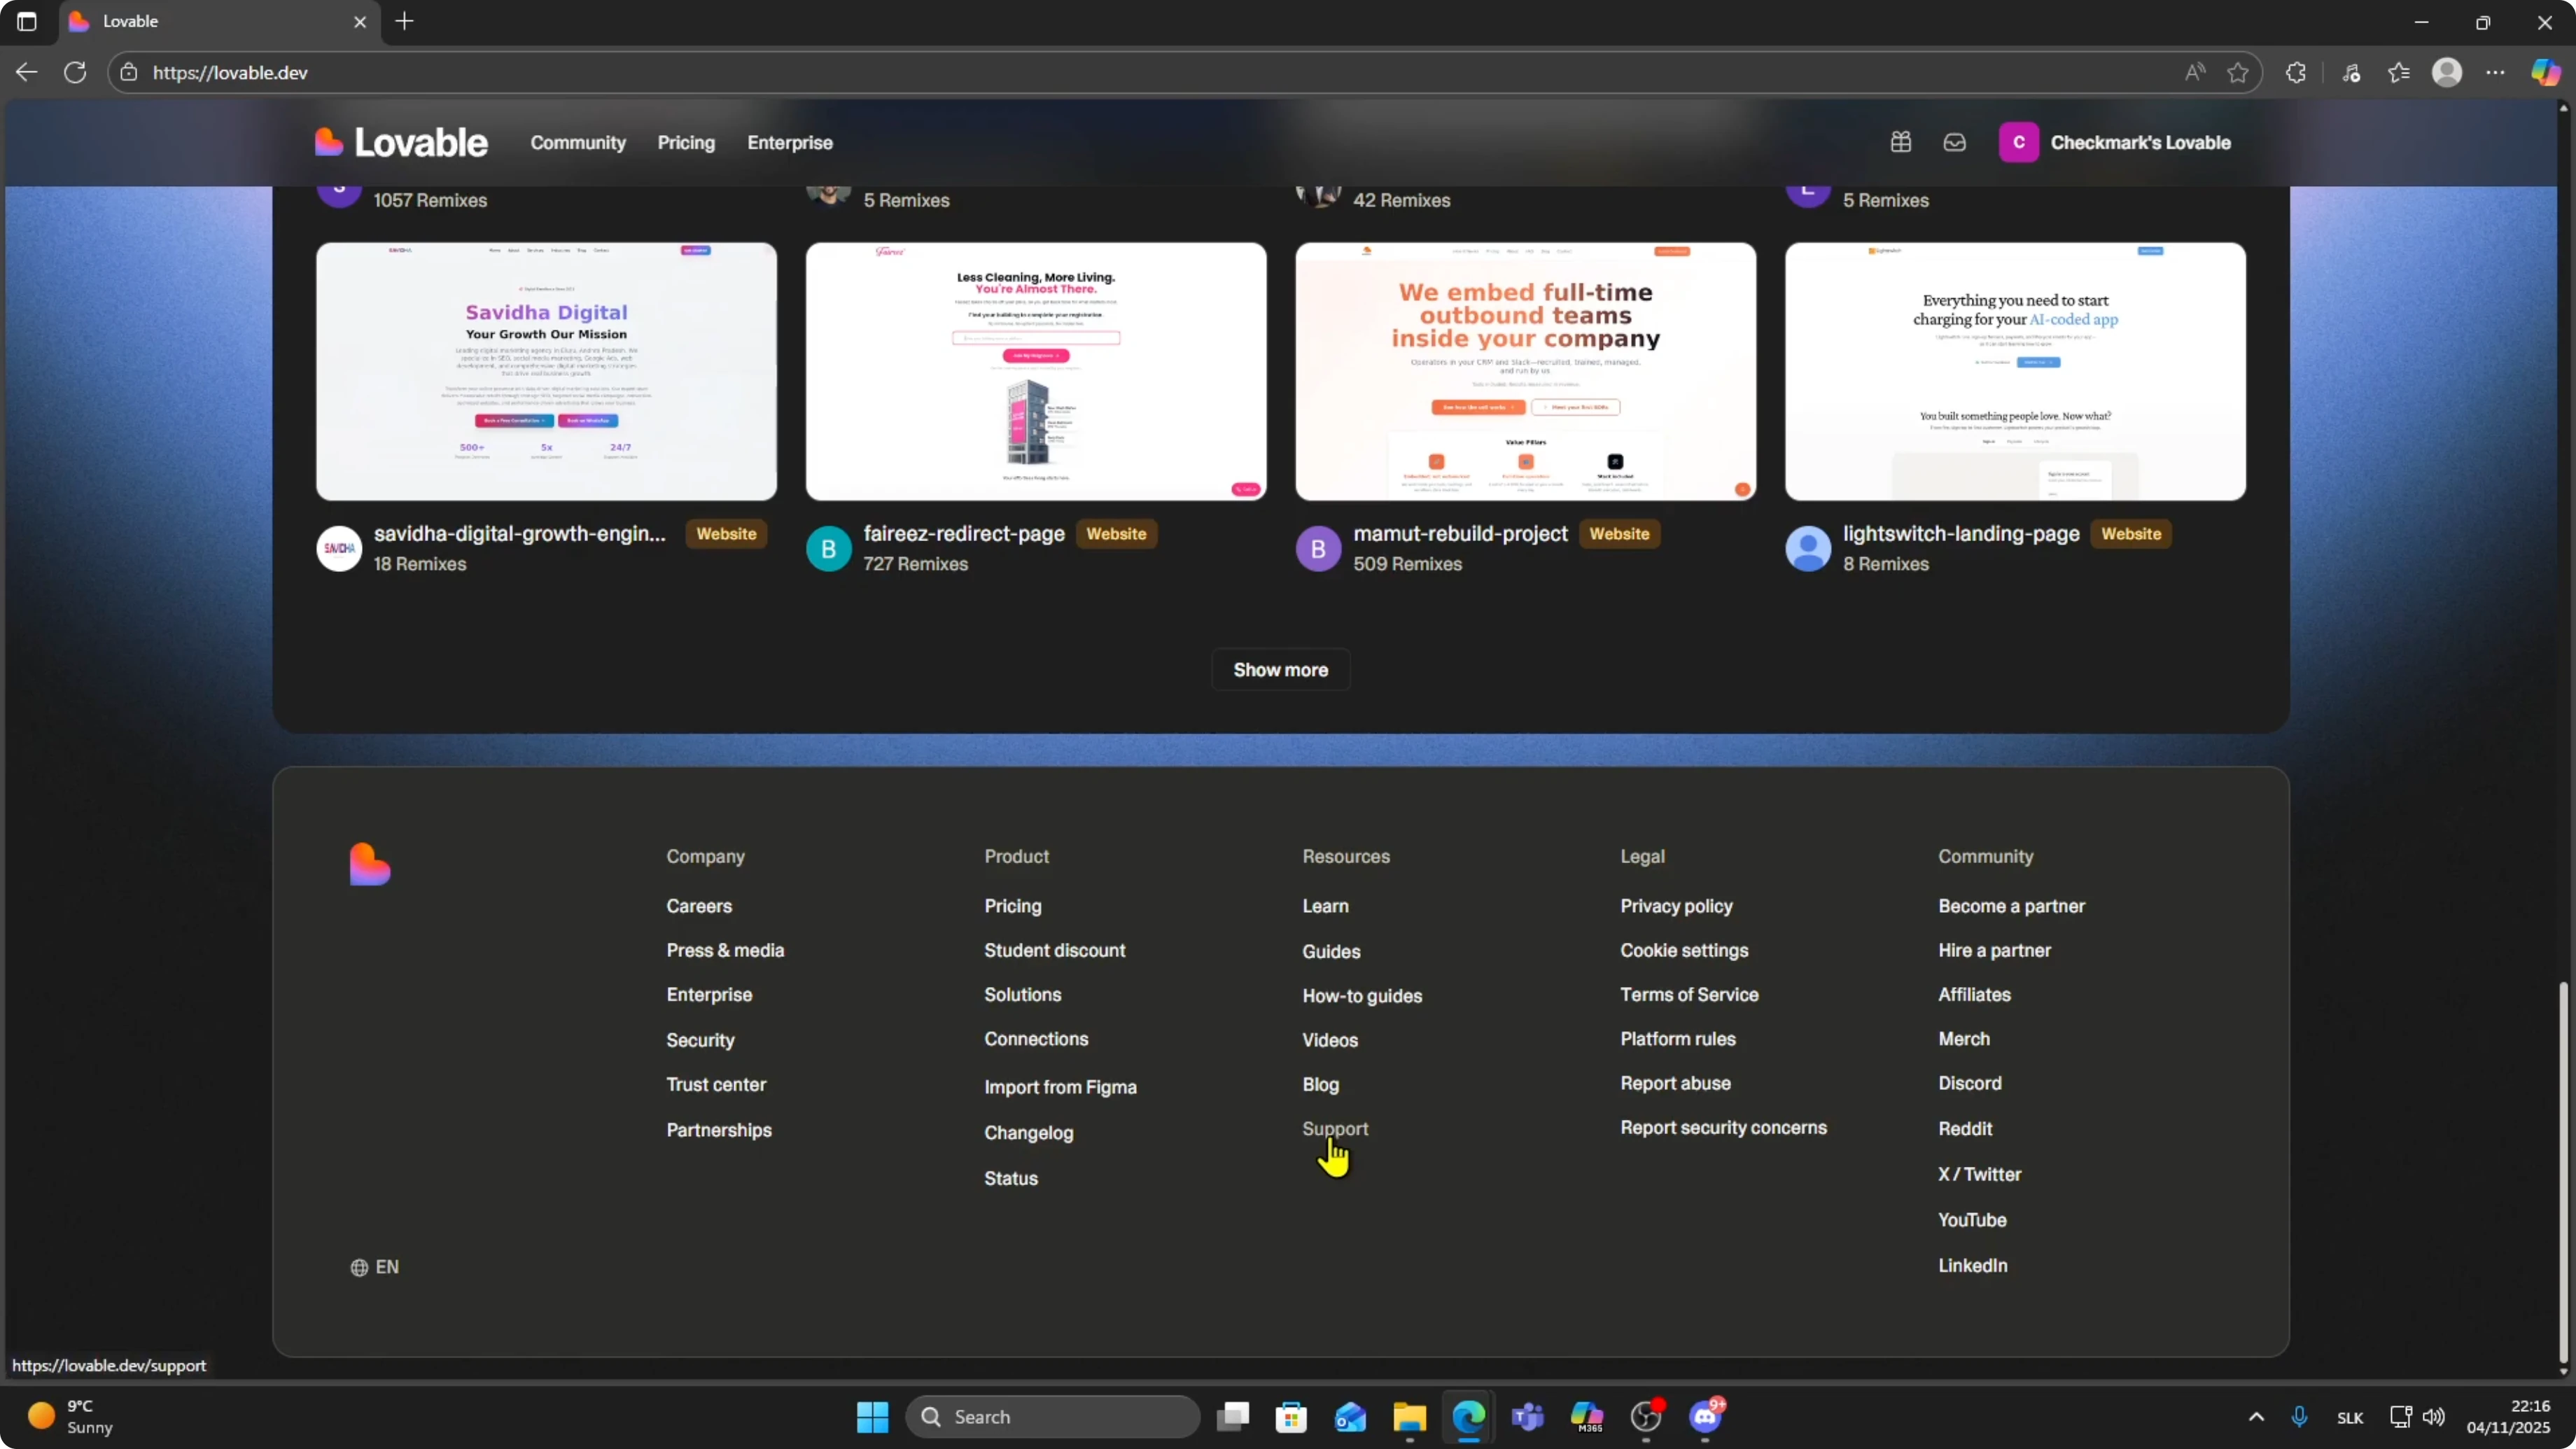
Task: Select the Lovable browser tab
Action: (x=220, y=21)
